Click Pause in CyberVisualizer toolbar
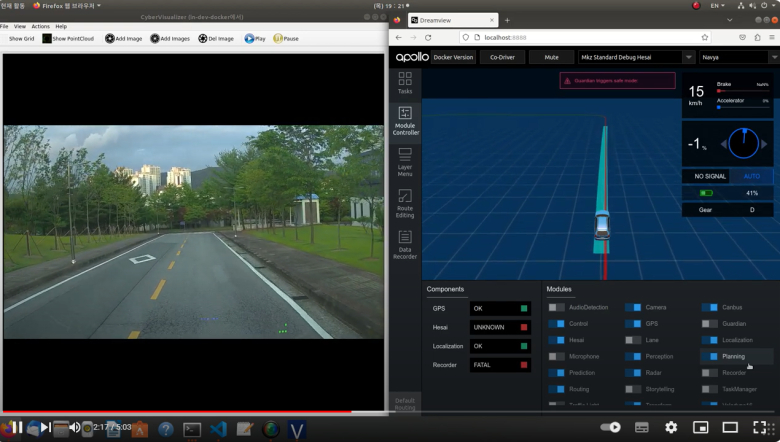The image size is (780, 442). pyautogui.click(x=286, y=38)
